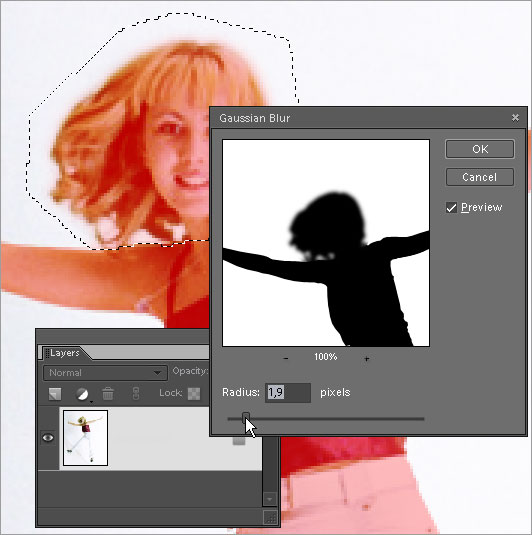Click OK in Gaussian Blur dialog
532x535 pixels.
tap(479, 149)
